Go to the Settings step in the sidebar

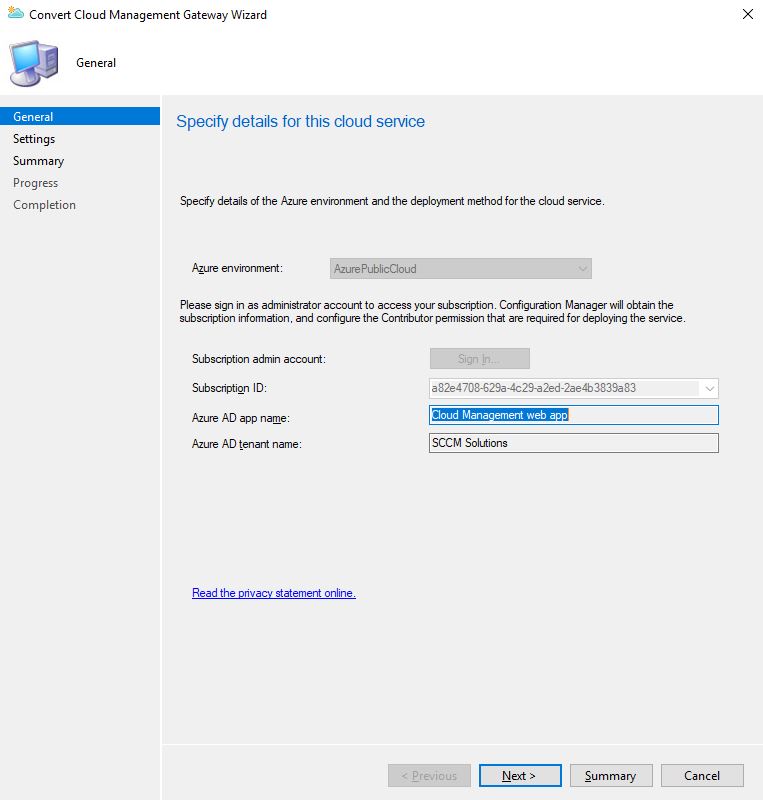point(34,139)
